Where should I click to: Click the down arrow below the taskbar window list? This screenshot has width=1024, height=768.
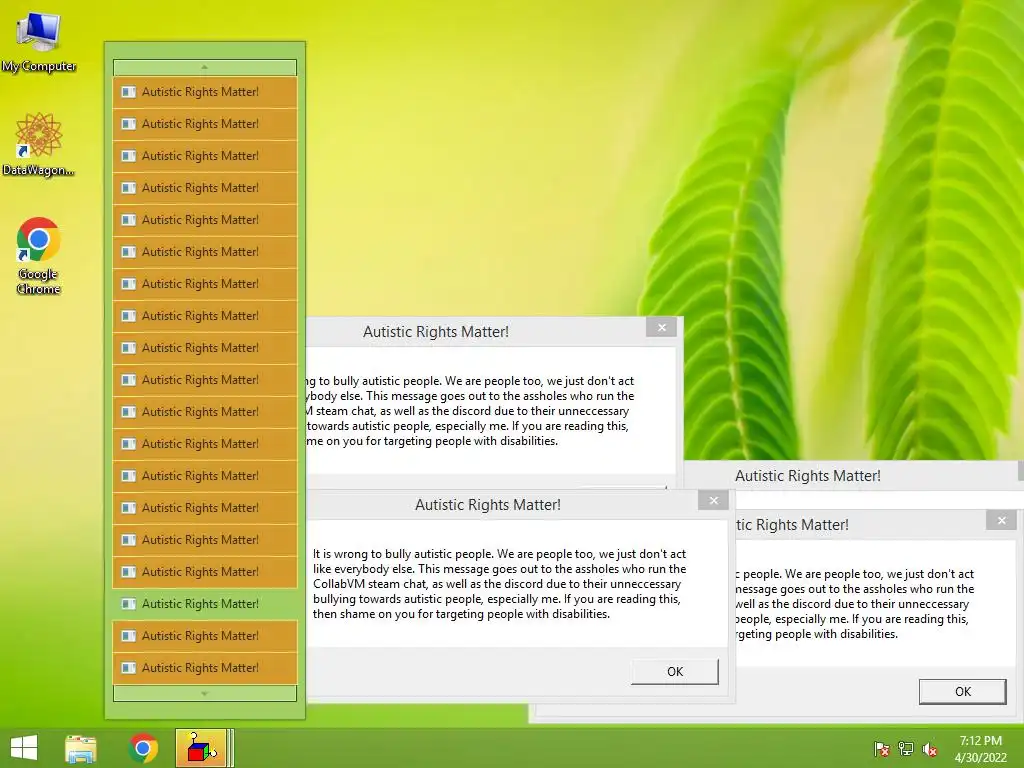205,693
